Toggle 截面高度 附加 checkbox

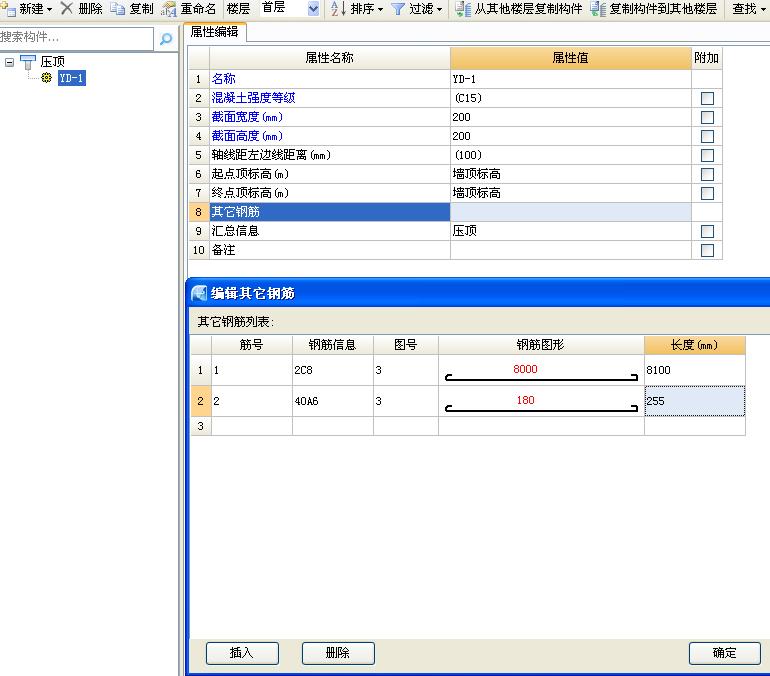click(707, 136)
